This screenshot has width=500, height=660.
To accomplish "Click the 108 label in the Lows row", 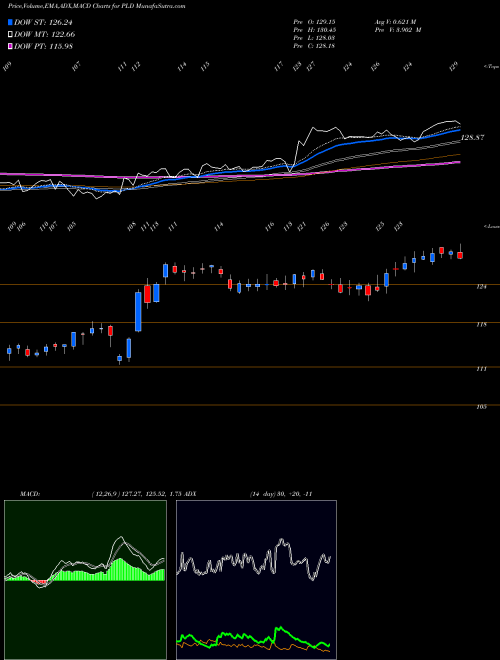I will coord(132,226).
